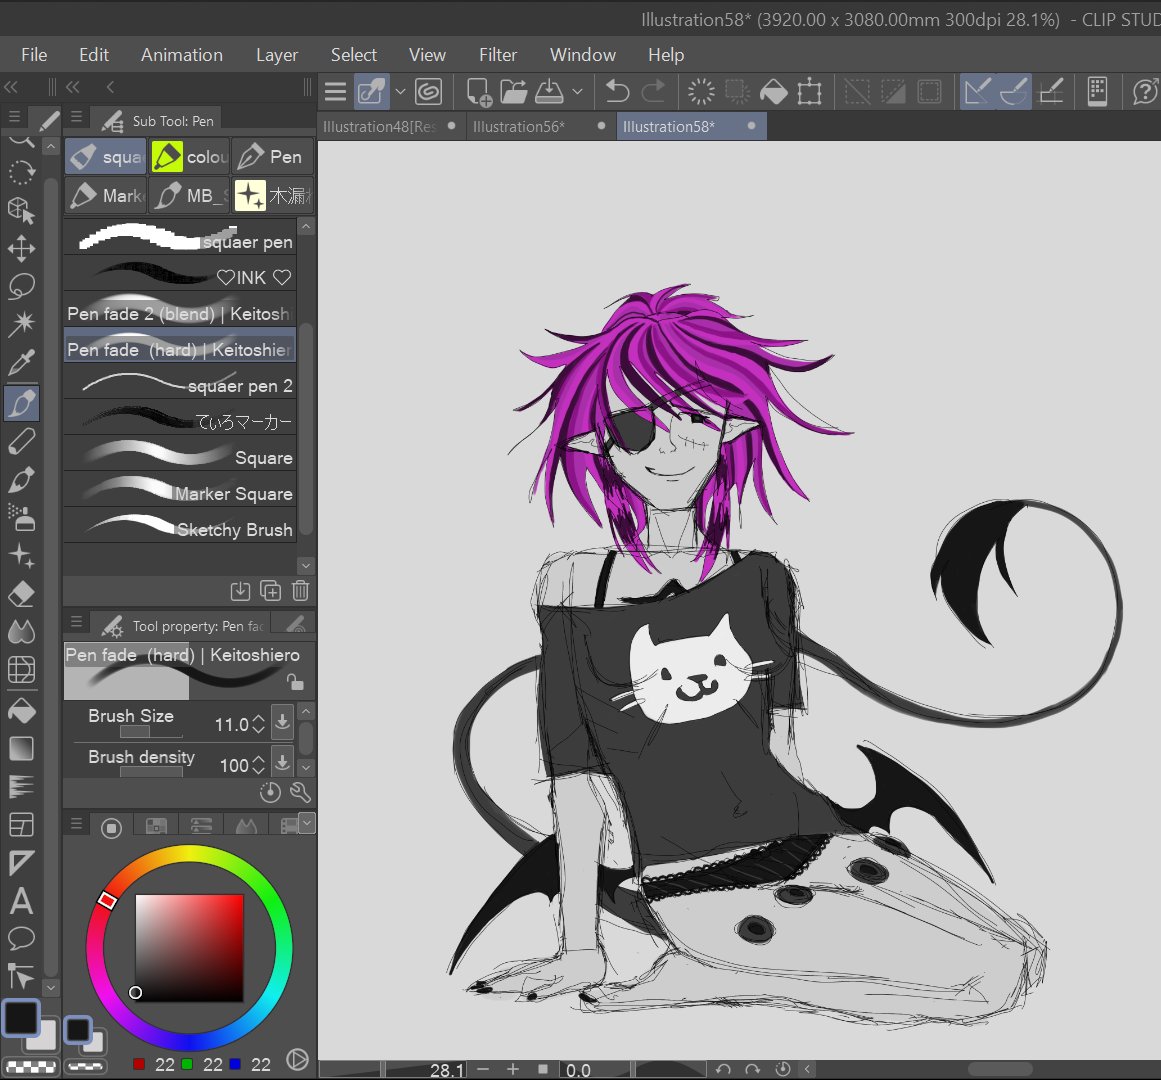Switch to the Illustration56* tab
Screen dimensions: 1161x1080
coord(539,127)
